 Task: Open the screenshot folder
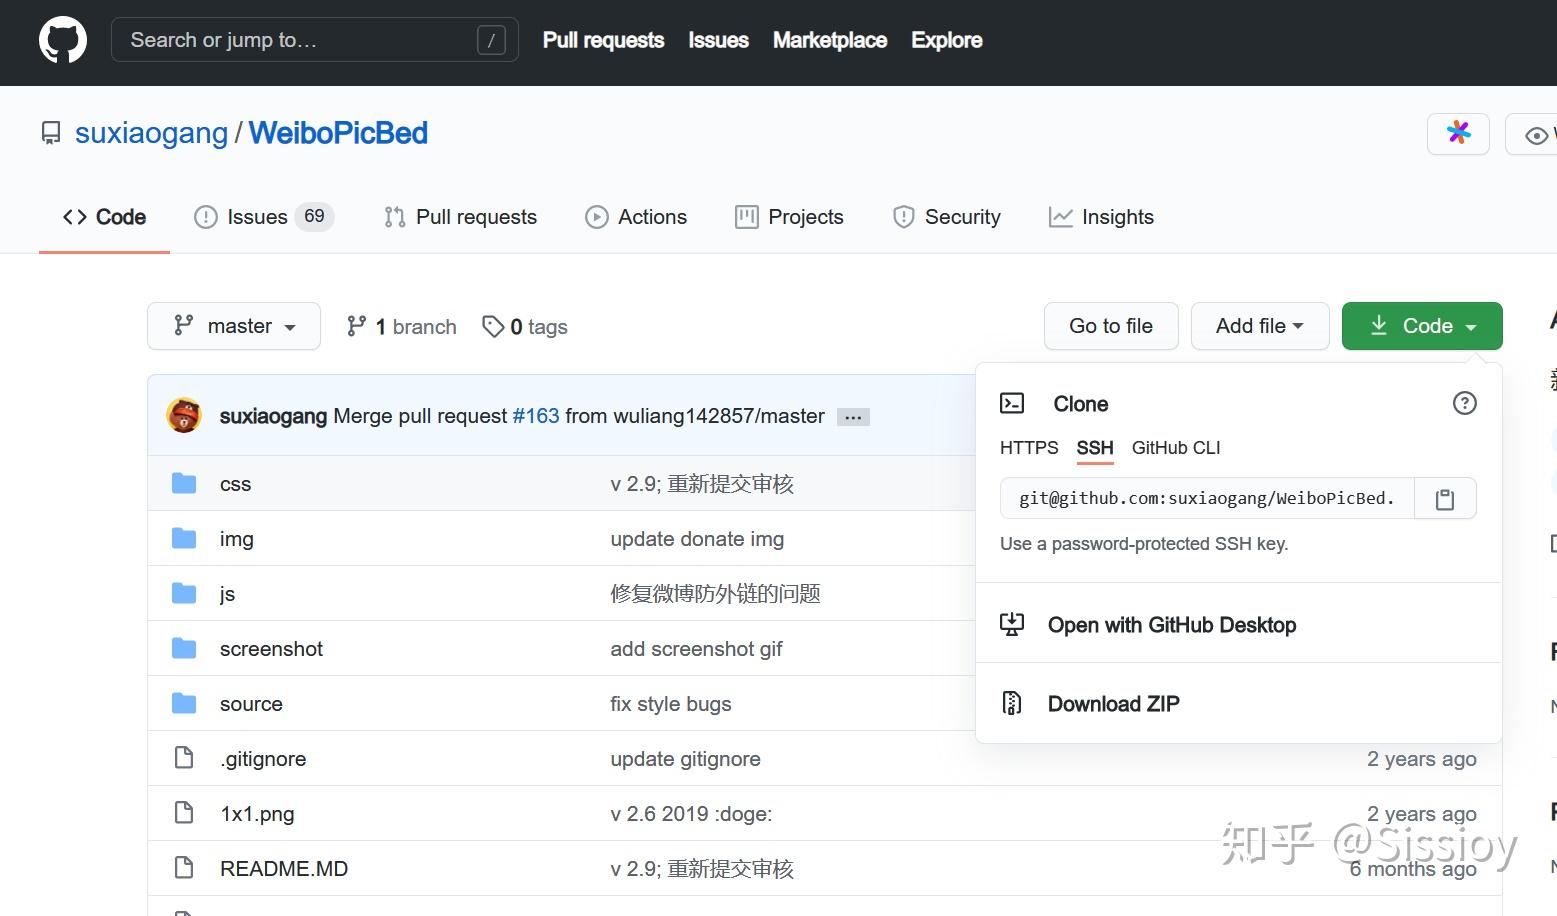[x=271, y=649]
